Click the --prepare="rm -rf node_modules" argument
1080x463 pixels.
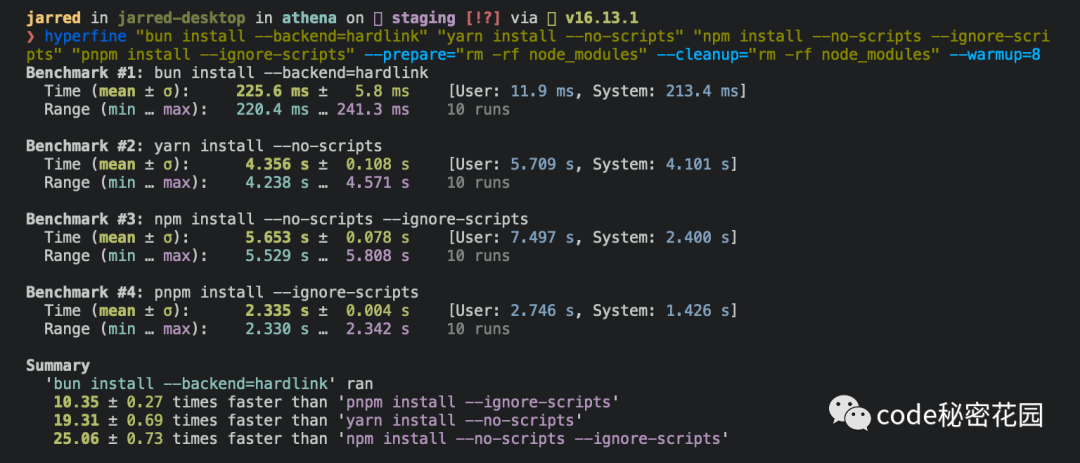506,54
